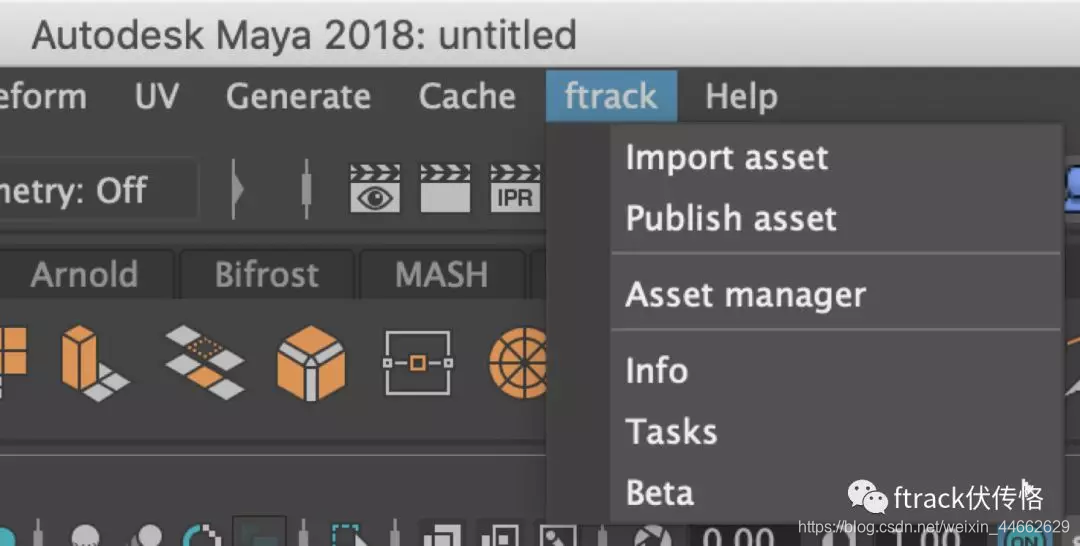Open the Generate menu
This screenshot has width=1080, height=546.
298,96
